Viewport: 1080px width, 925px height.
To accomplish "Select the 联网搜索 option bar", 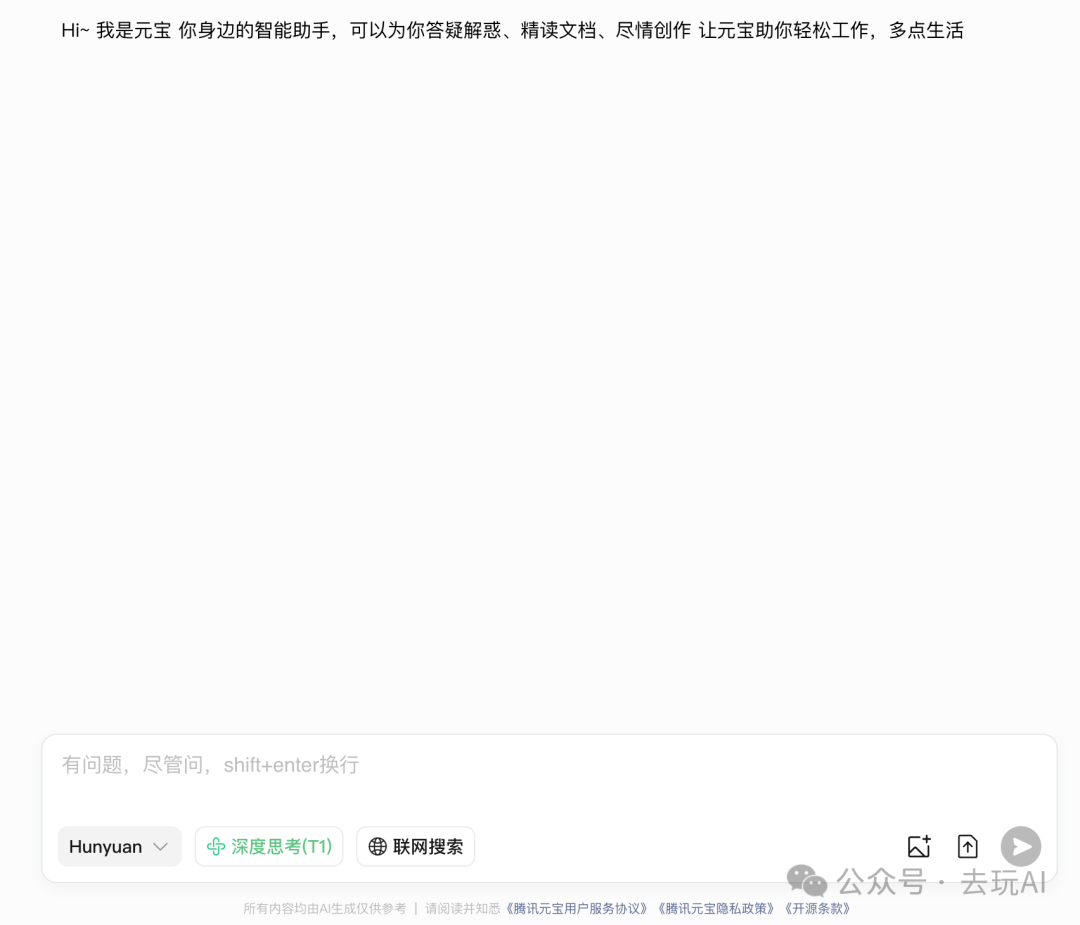I will click(x=415, y=846).
